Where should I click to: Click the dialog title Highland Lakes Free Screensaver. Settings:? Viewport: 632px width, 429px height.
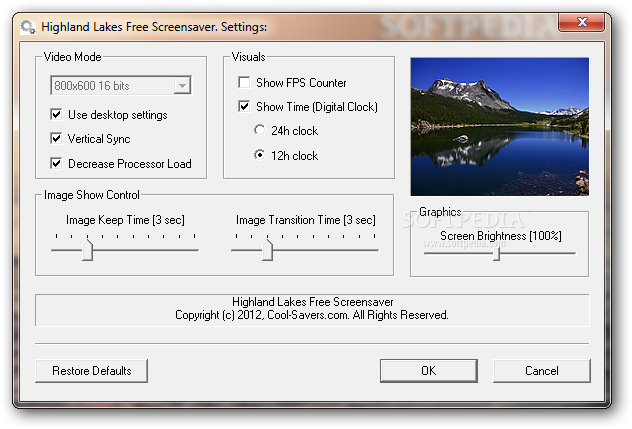[154, 27]
